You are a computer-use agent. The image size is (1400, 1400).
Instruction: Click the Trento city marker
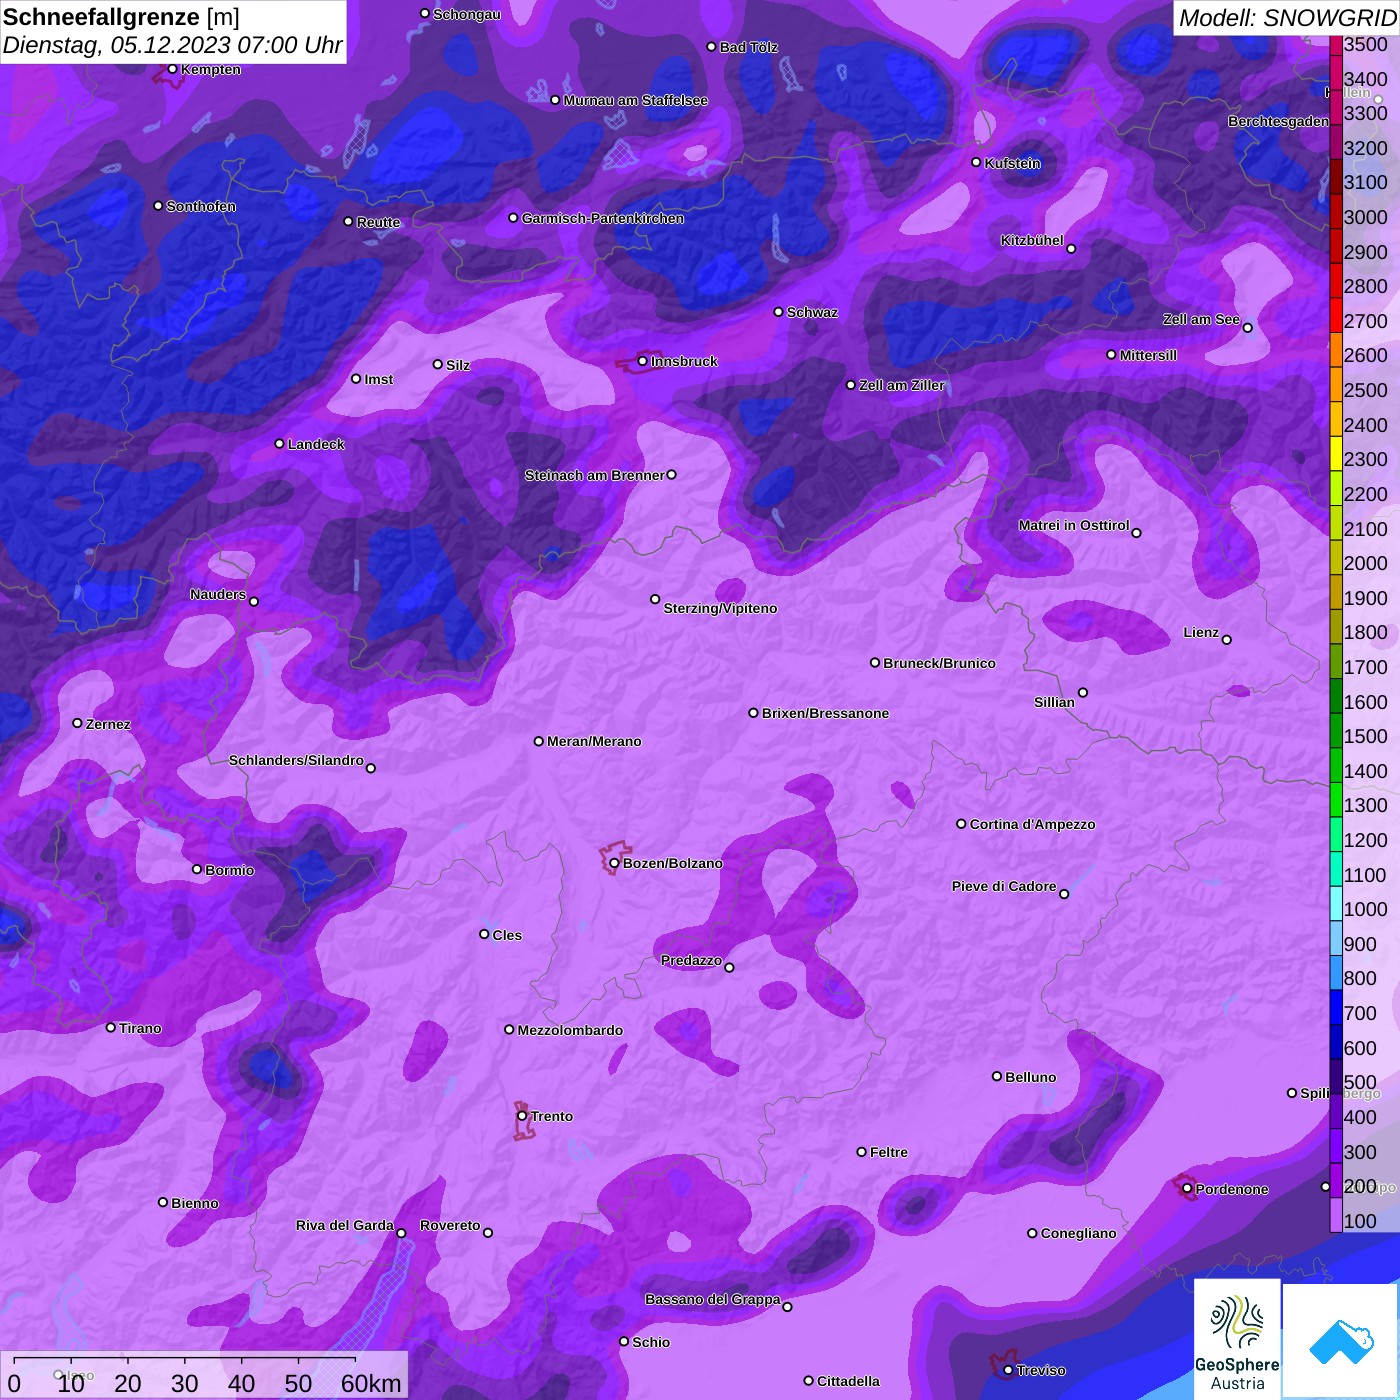pos(522,1116)
